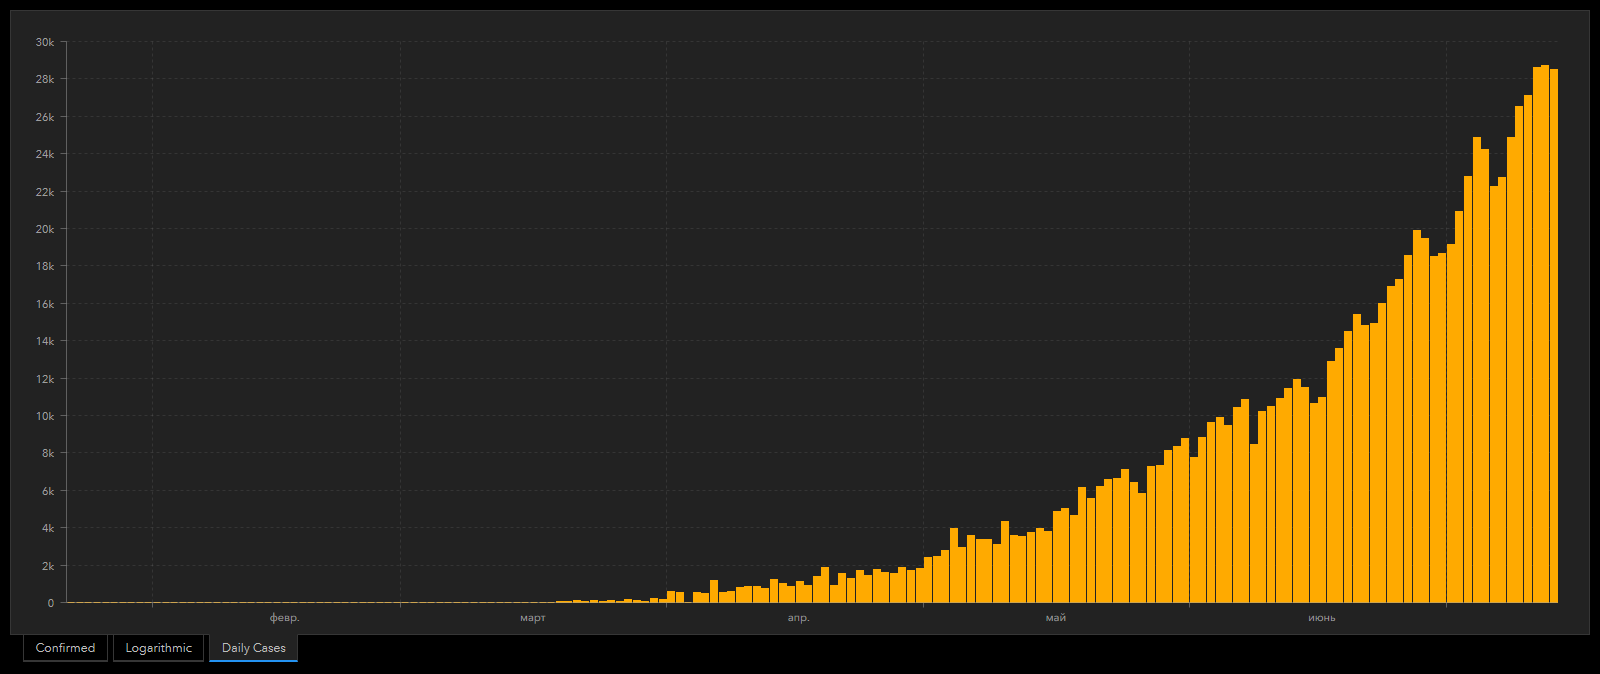1600x674 pixels.
Task: Click the 24k y-axis label
Action: (x=45, y=154)
